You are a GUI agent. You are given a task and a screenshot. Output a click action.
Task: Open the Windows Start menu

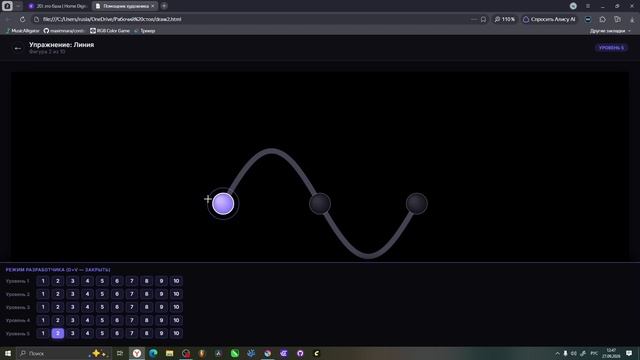click(8, 353)
